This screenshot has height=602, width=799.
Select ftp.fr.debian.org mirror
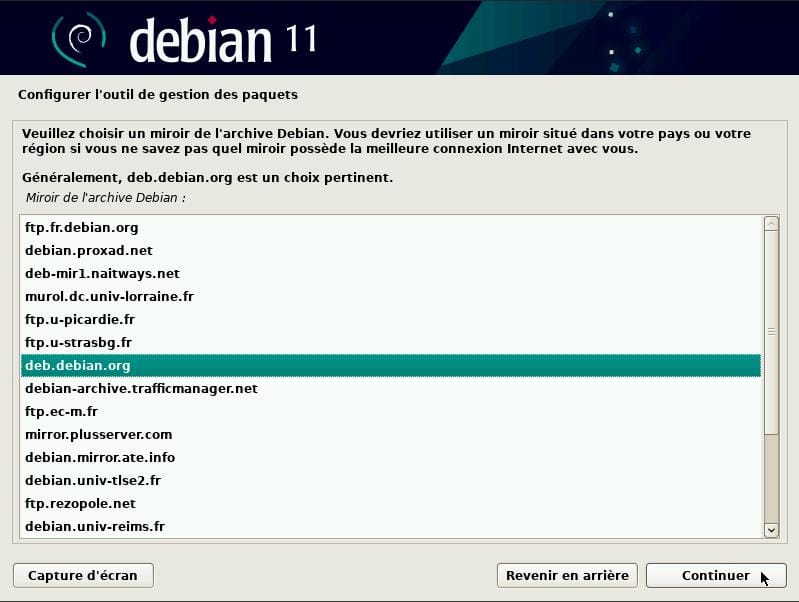point(391,227)
